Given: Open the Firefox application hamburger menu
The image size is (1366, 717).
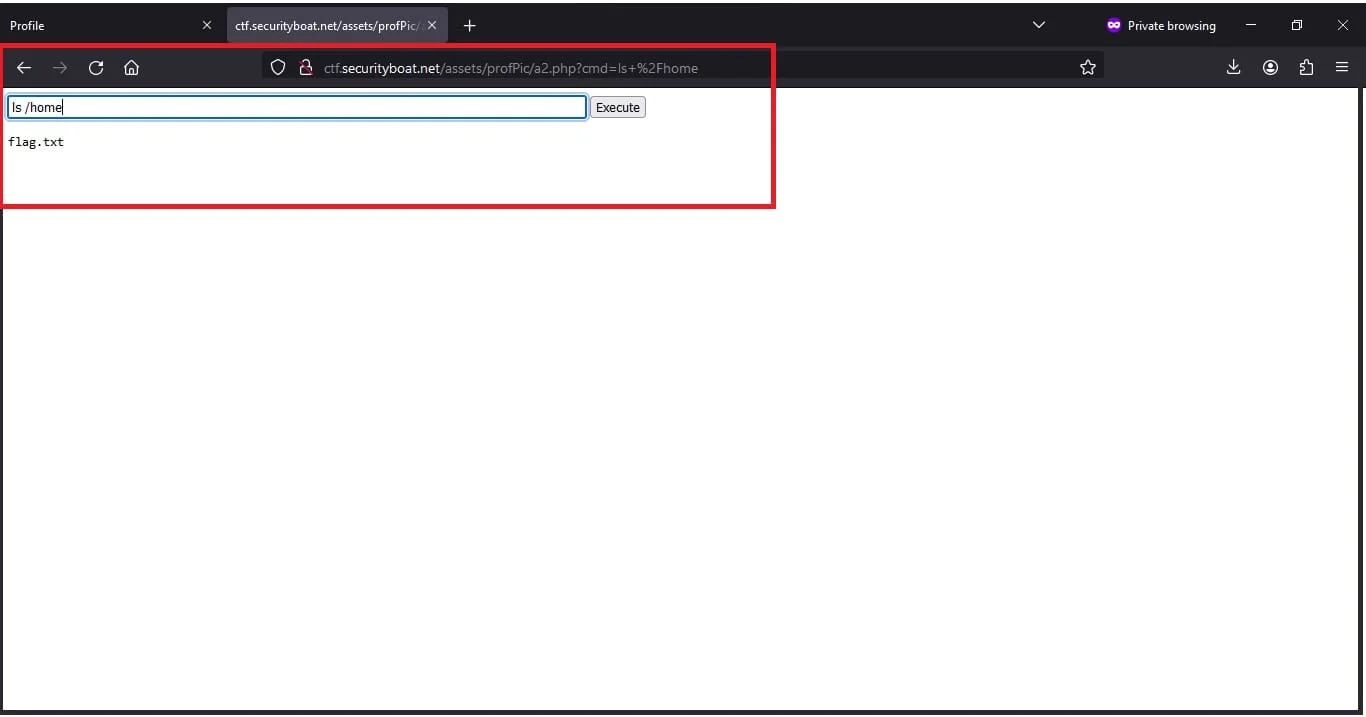Looking at the screenshot, I should pyautogui.click(x=1342, y=67).
